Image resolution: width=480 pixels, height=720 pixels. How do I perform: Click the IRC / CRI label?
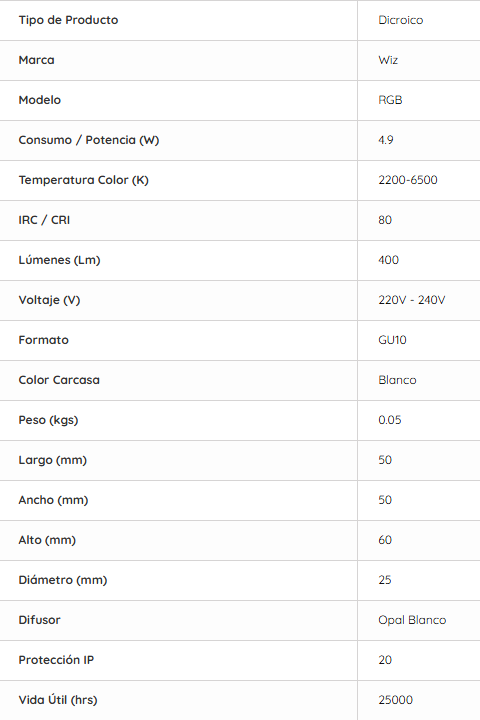coord(44,220)
